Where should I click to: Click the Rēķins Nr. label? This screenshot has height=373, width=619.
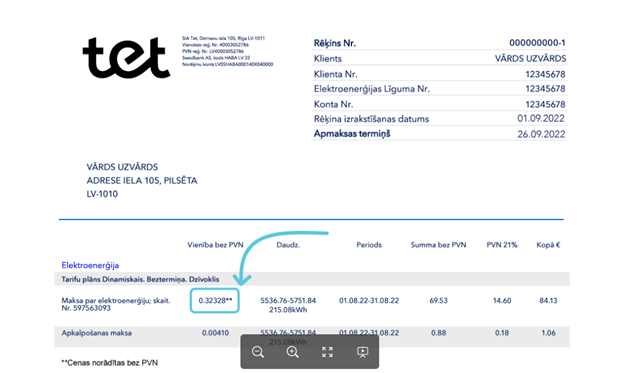click(335, 43)
